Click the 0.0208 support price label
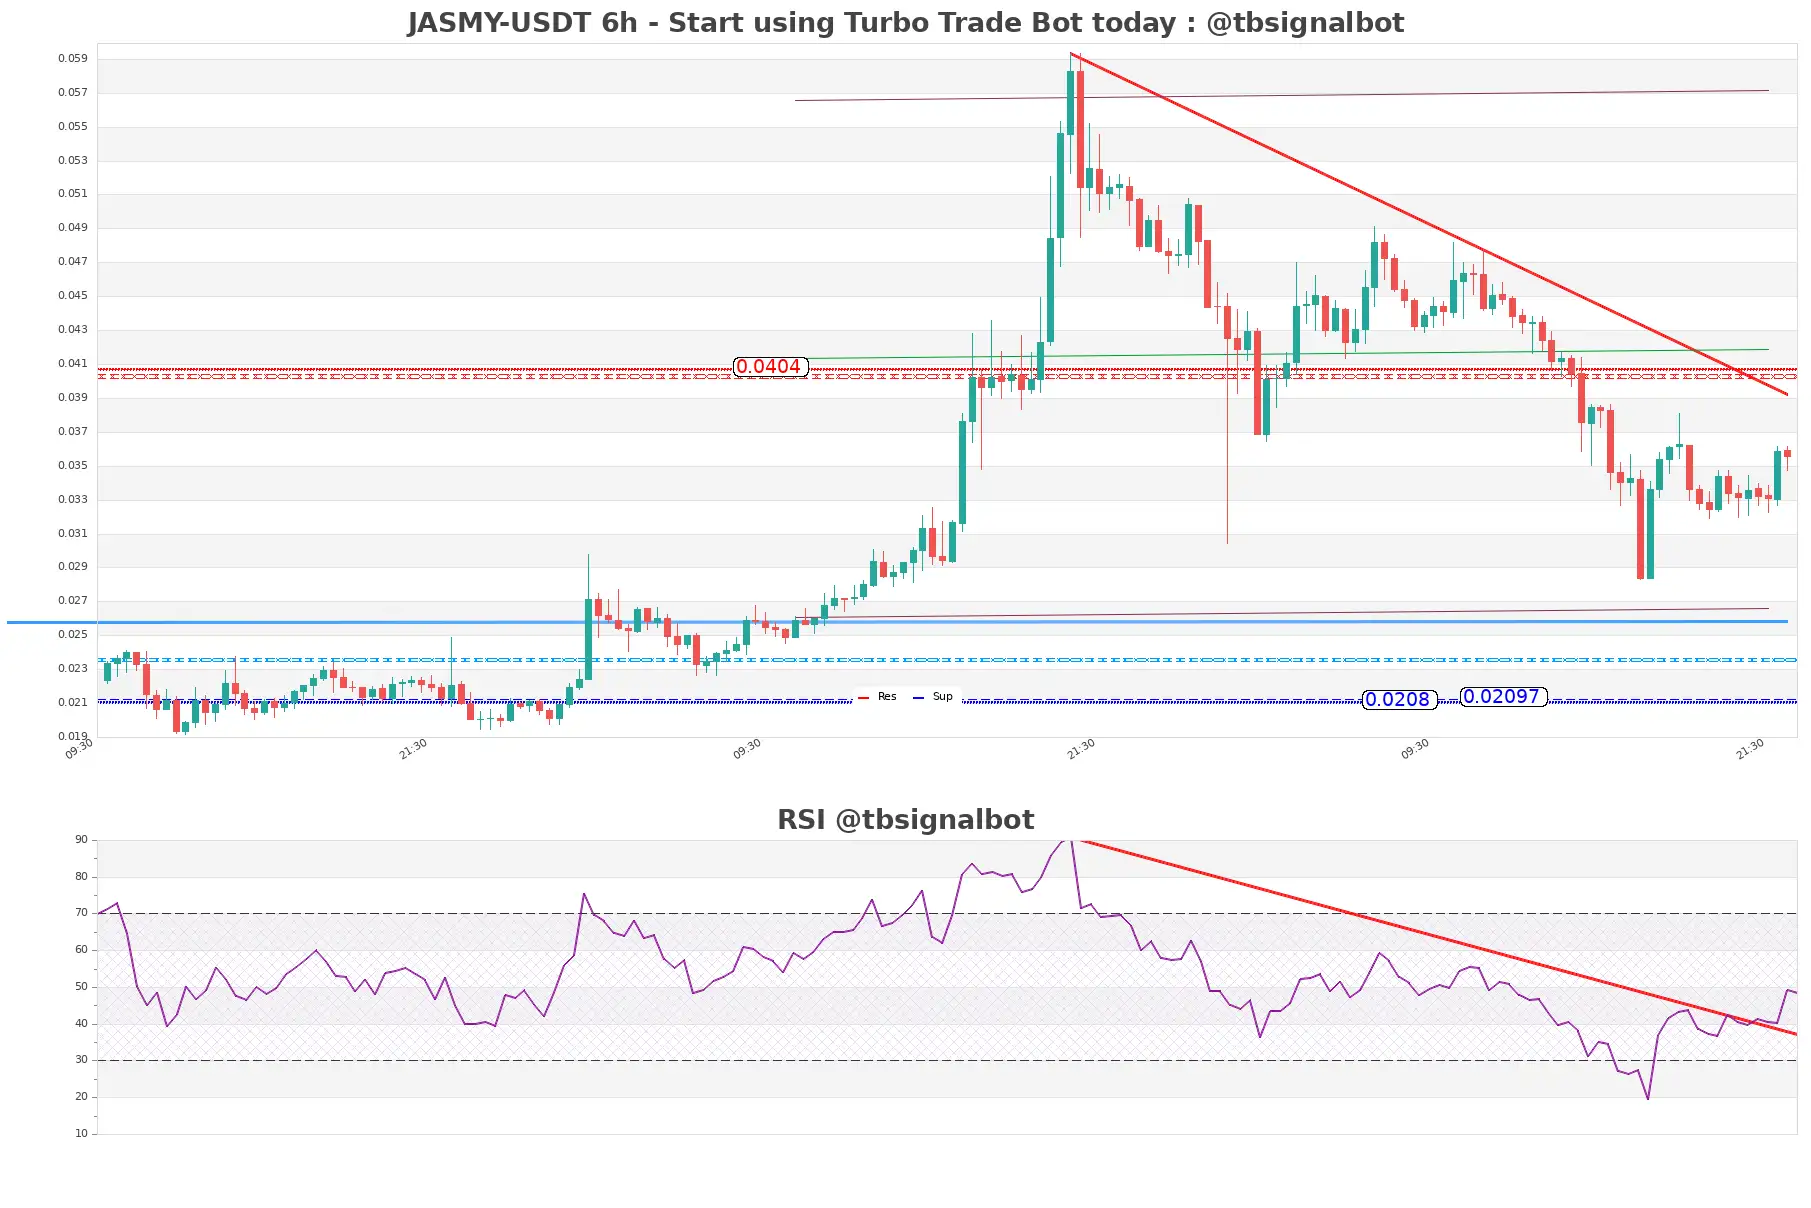The height and width of the screenshot is (1208, 1811). click(1398, 700)
